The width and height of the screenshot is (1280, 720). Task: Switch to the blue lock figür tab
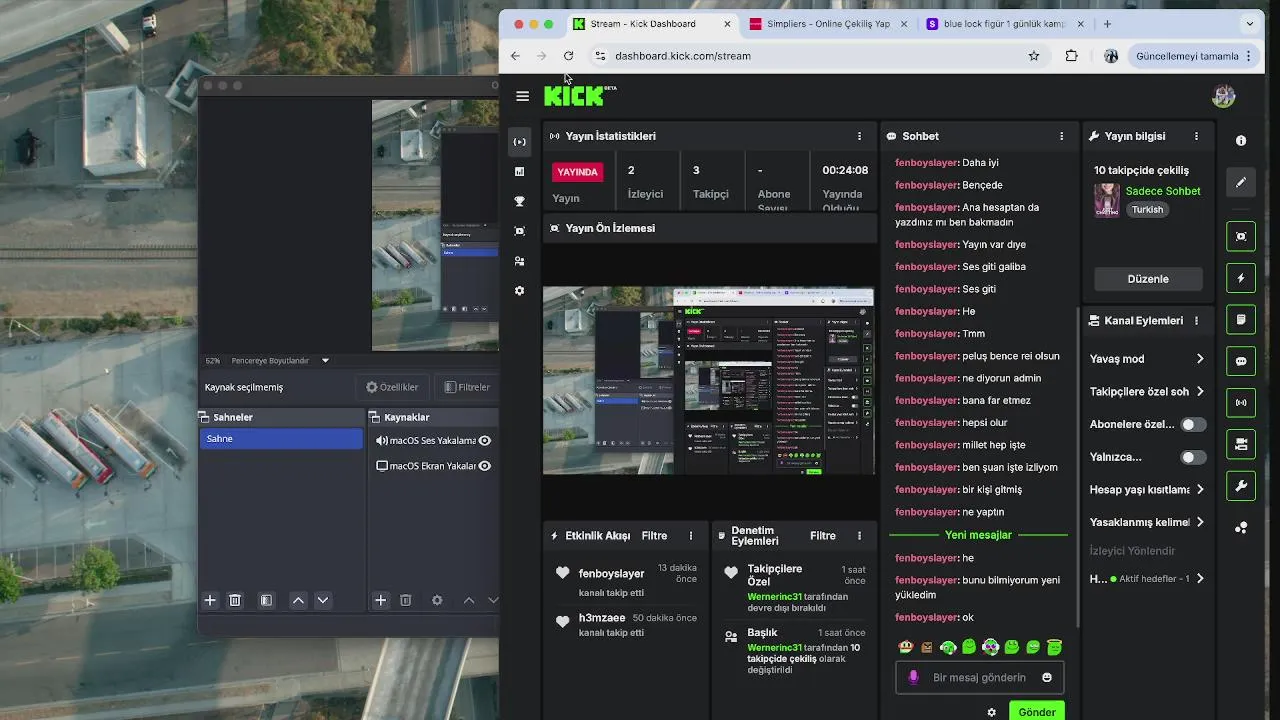(x=1004, y=24)
